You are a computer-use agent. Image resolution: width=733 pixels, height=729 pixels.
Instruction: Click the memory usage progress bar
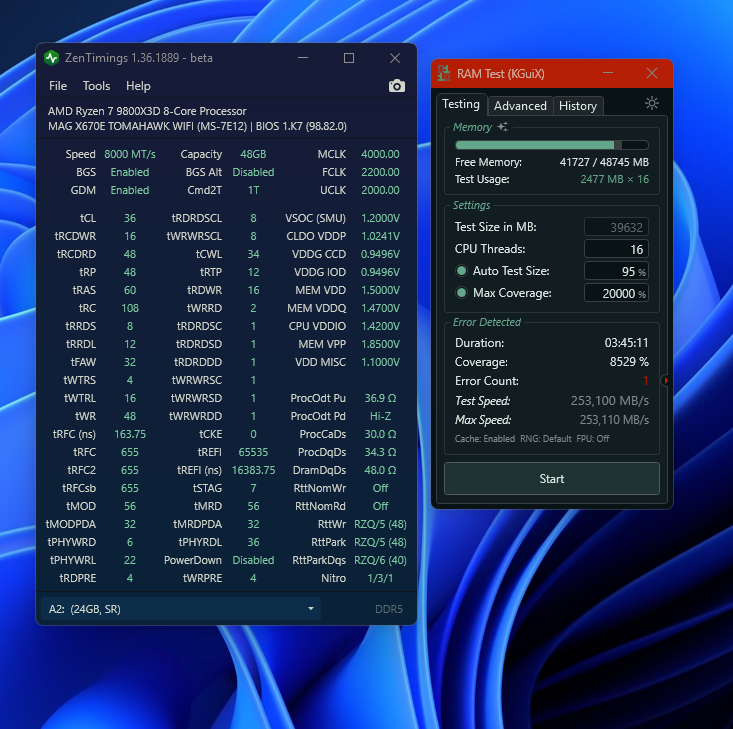(x=552, y=145)
